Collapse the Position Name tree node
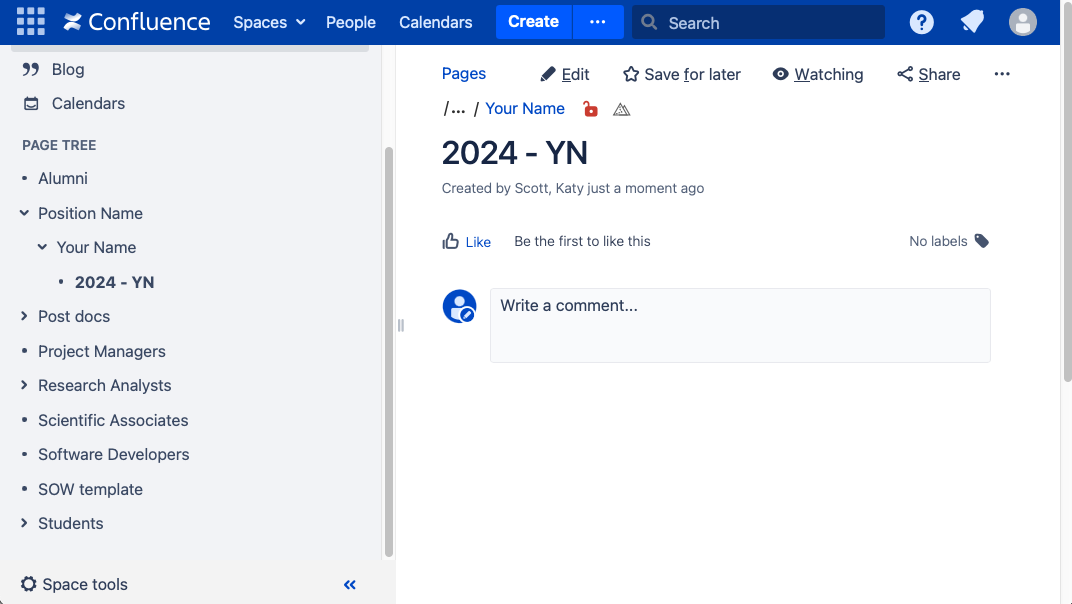This screenshot has height=604, width=1072. (x=24, y=213)
